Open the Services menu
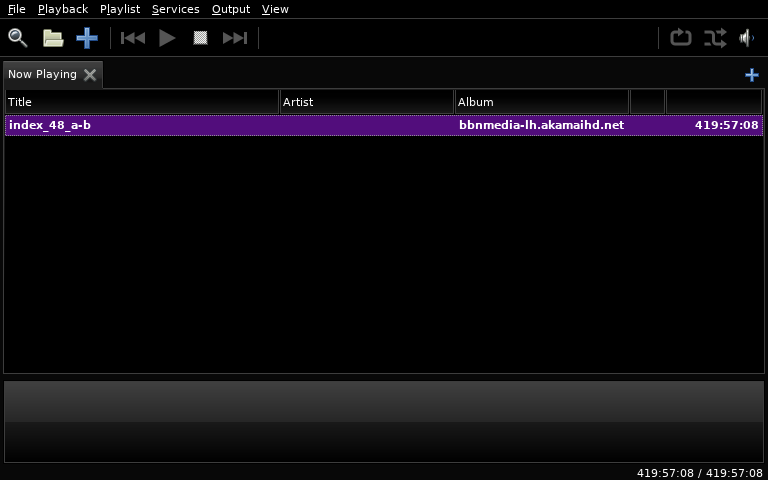768x480 pixels. [176, 9]
